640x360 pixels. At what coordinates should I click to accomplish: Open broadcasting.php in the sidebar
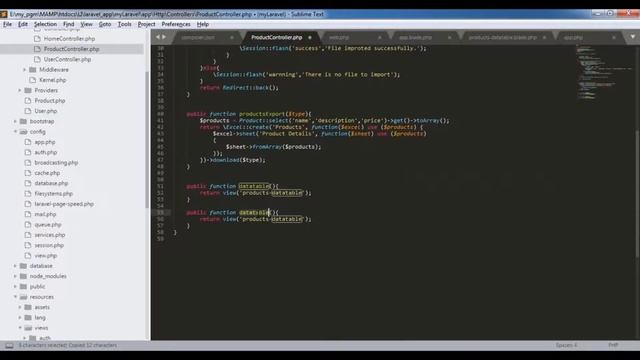[x=56, y=163]
